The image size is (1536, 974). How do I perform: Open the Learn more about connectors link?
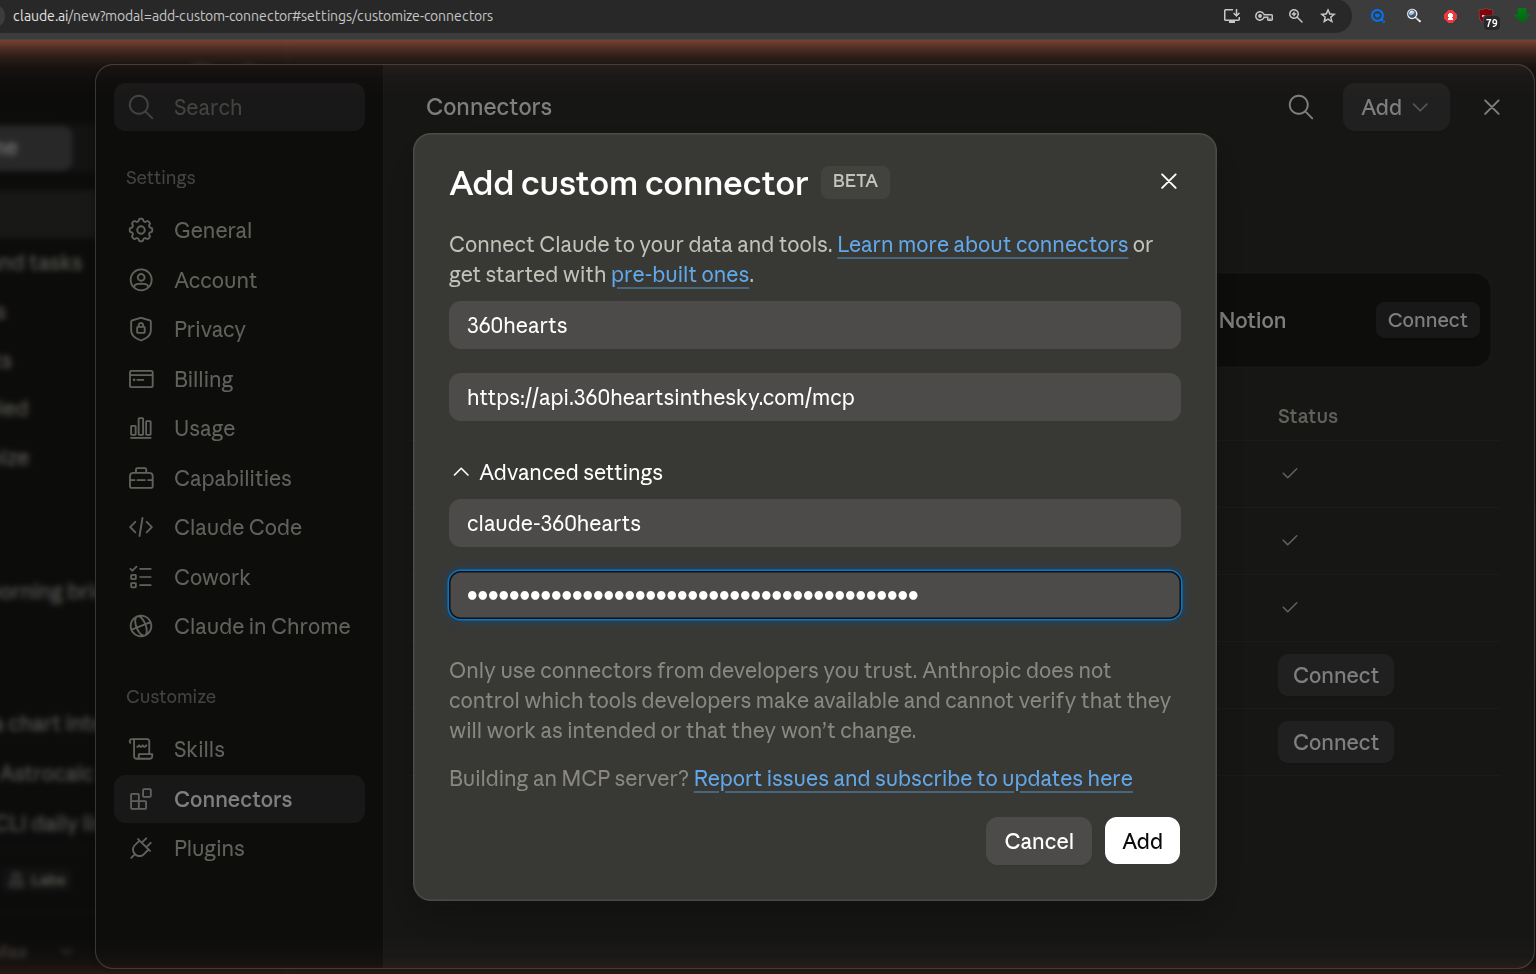click(982, 245)
